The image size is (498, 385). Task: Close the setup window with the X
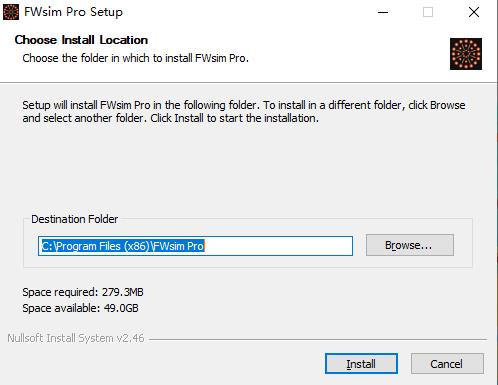(474, 12)
